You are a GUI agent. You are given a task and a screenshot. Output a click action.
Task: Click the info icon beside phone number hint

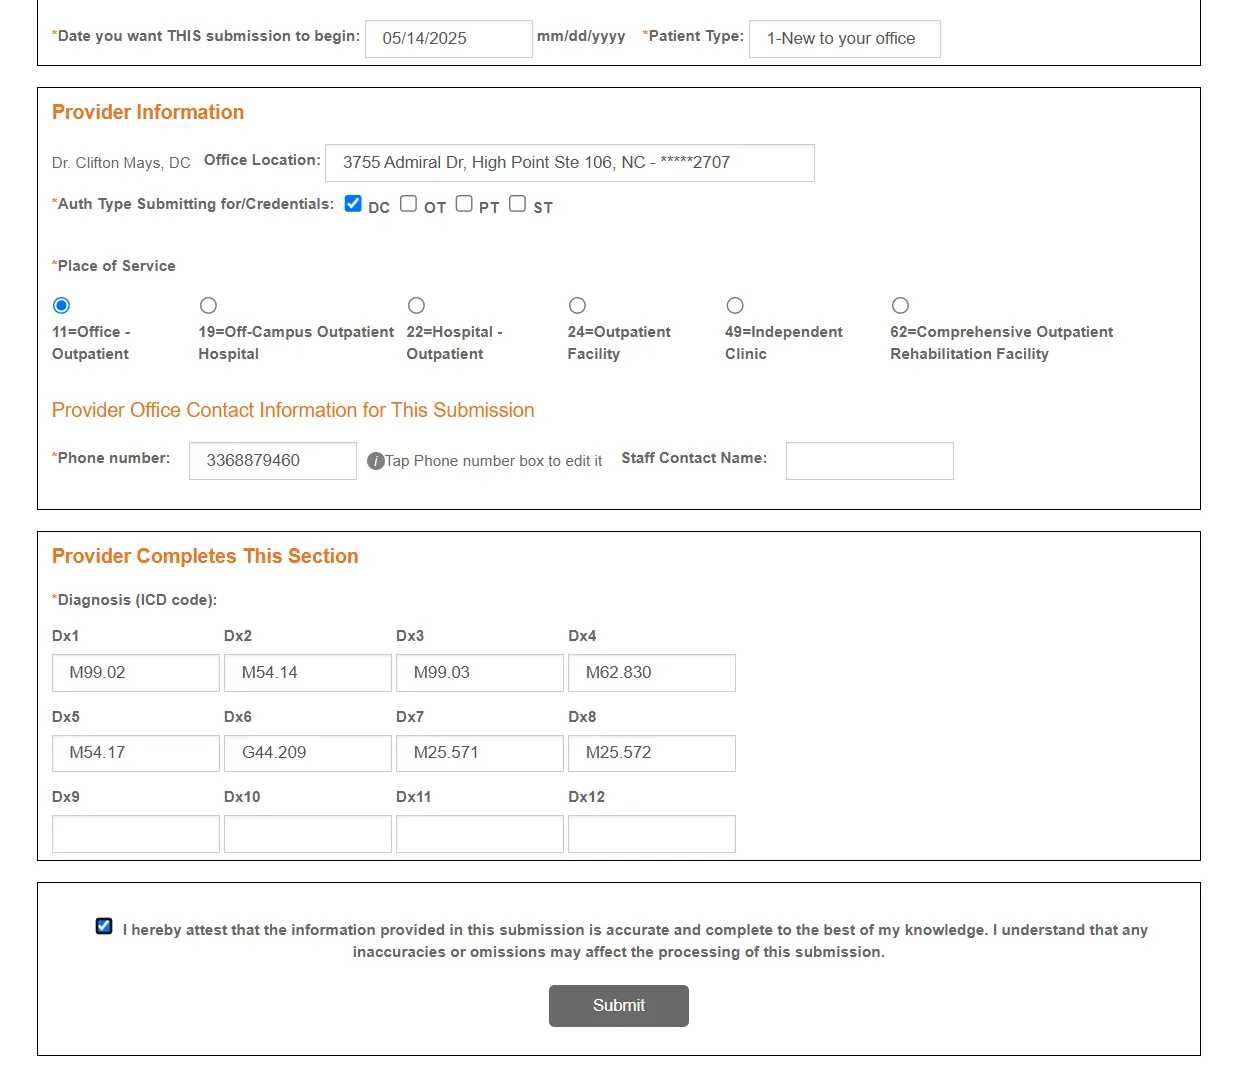[376, 461]
